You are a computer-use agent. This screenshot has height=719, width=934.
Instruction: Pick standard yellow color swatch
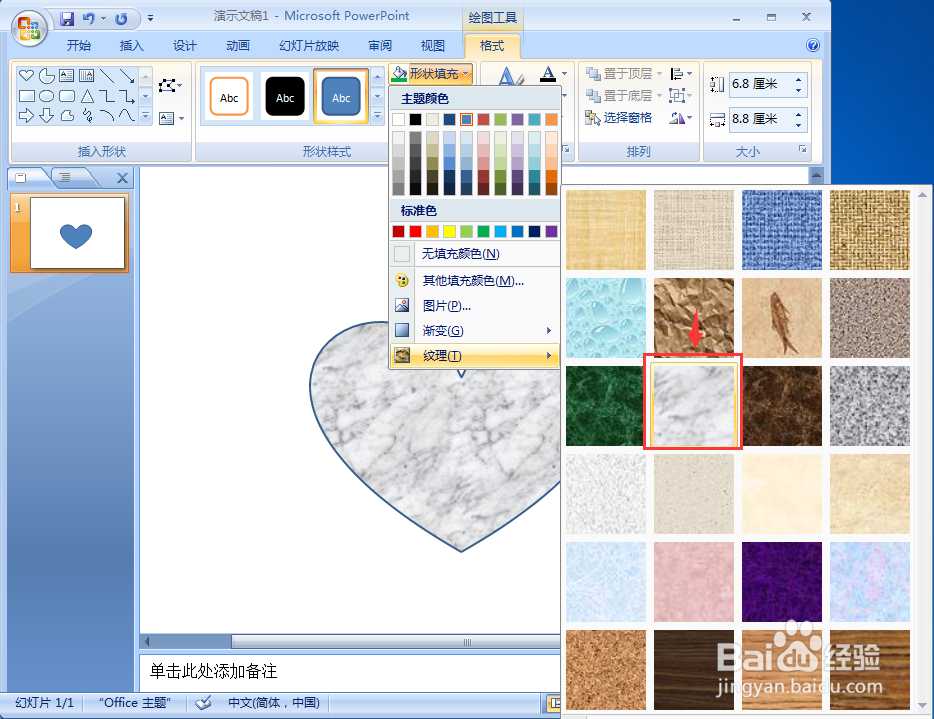(x=449, y=231)
